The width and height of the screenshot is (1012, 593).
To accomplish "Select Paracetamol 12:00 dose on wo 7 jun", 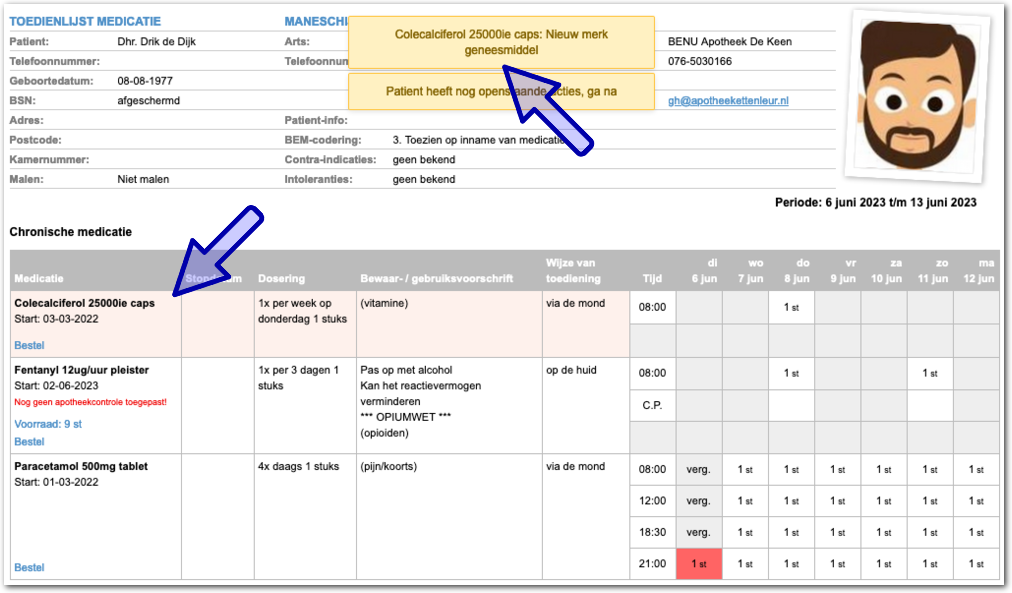I will click(x=745, y=501).
